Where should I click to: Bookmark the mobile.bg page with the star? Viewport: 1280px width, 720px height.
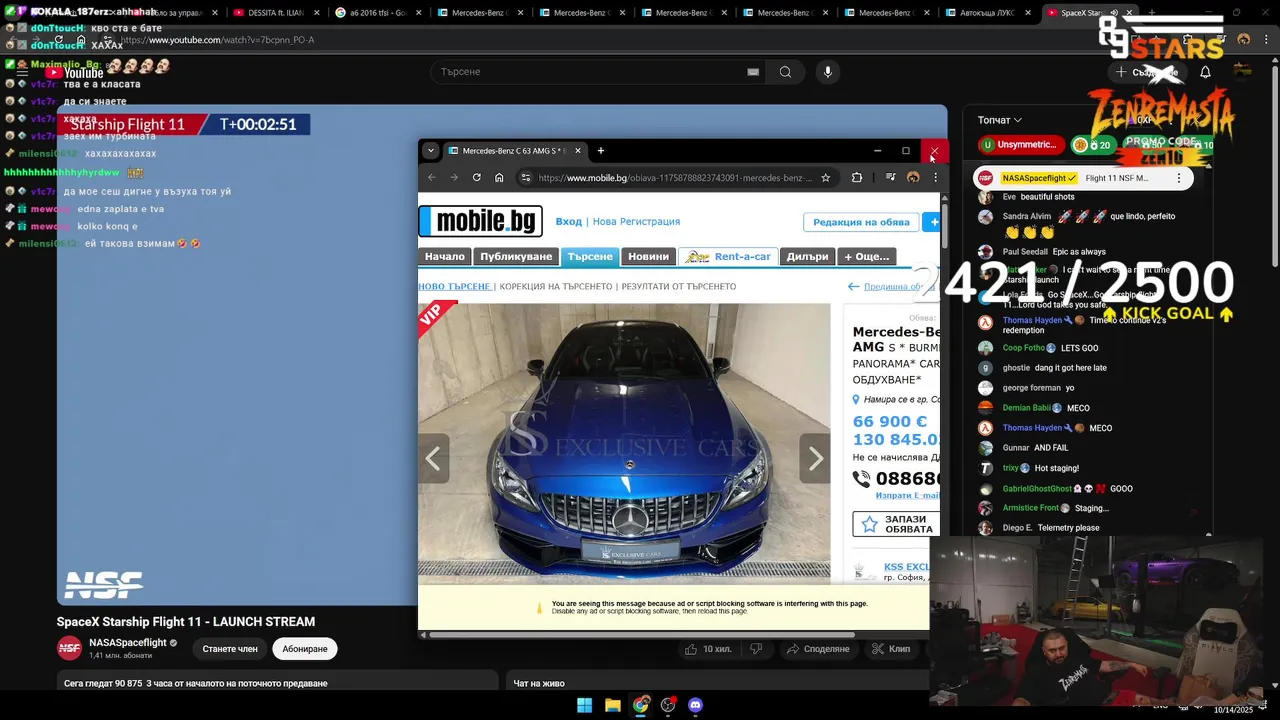(x=825, y=177)
